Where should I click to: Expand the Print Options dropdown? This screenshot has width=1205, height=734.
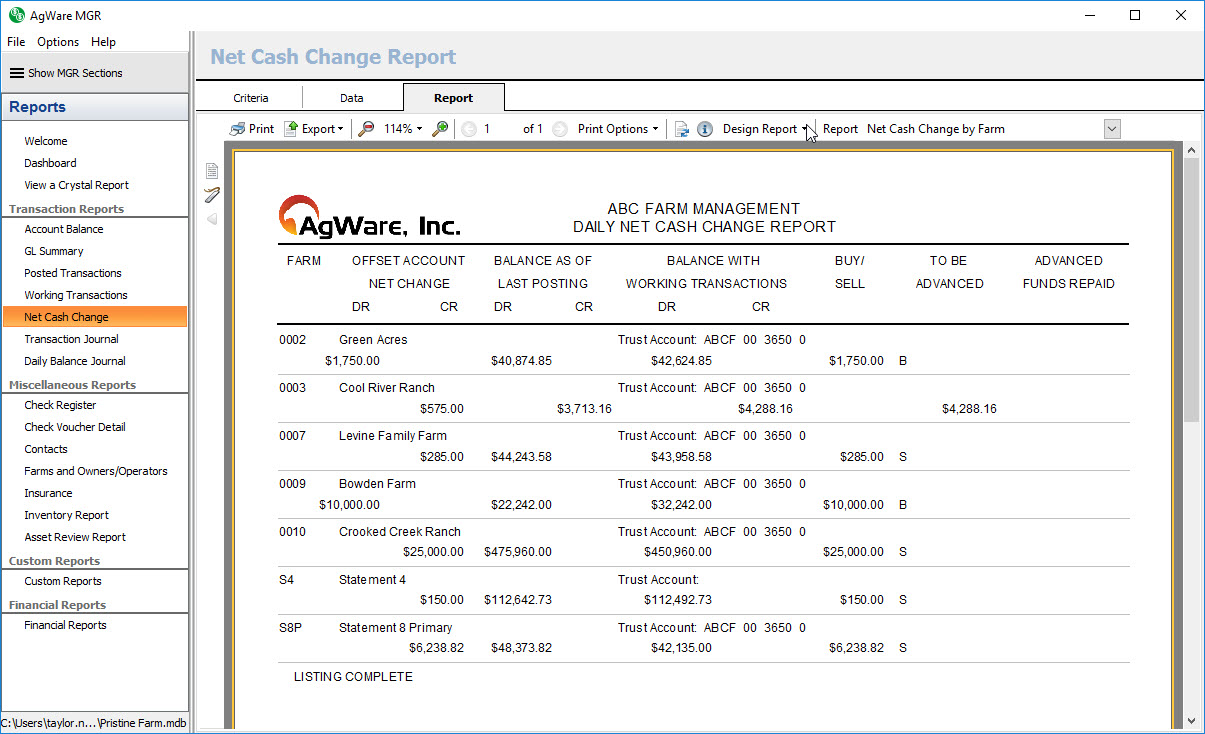(618, 129)
